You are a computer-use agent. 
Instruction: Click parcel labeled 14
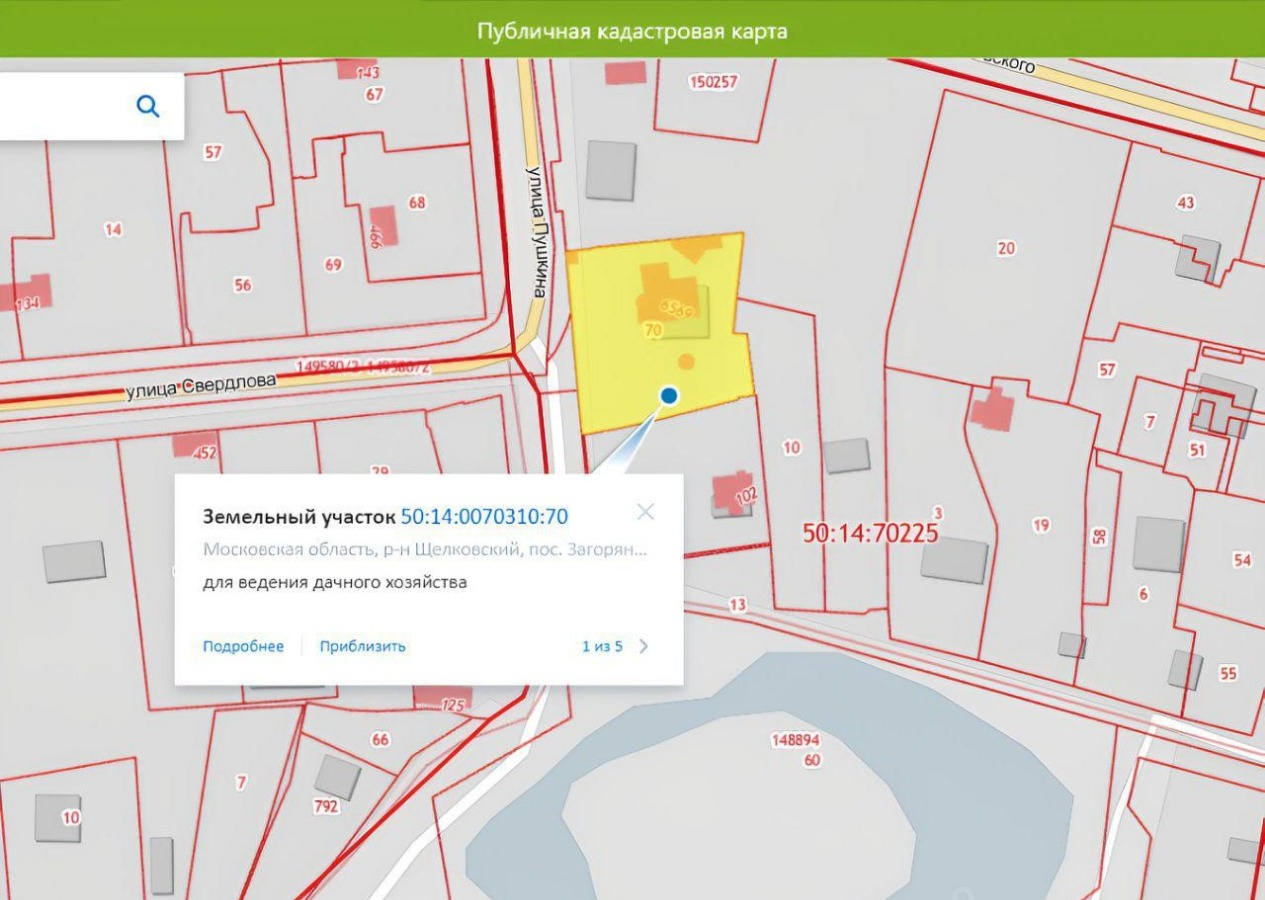[113, 230]
